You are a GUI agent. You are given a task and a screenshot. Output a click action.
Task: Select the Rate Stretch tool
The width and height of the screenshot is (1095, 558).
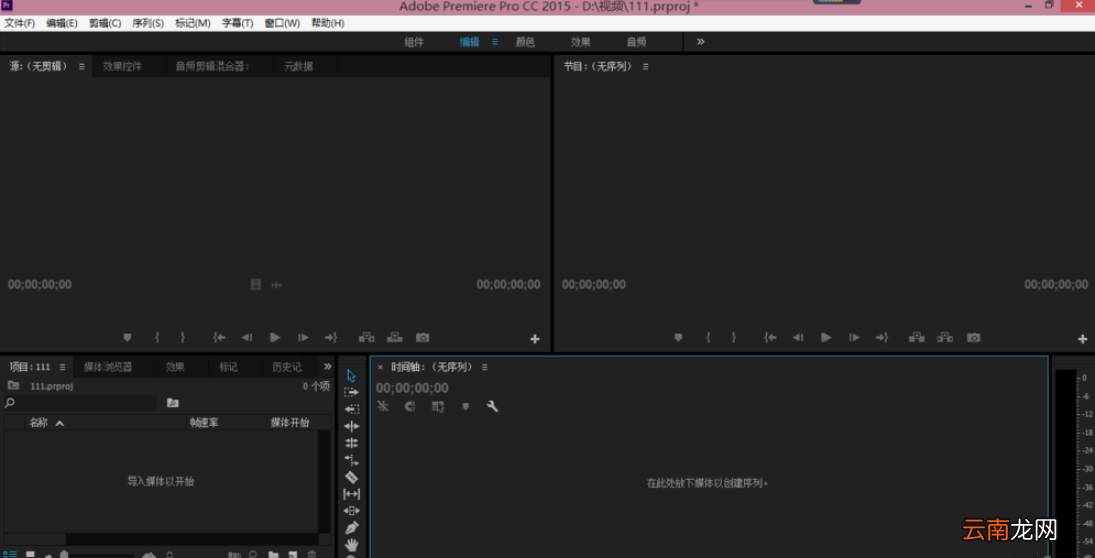pos(351,460)
